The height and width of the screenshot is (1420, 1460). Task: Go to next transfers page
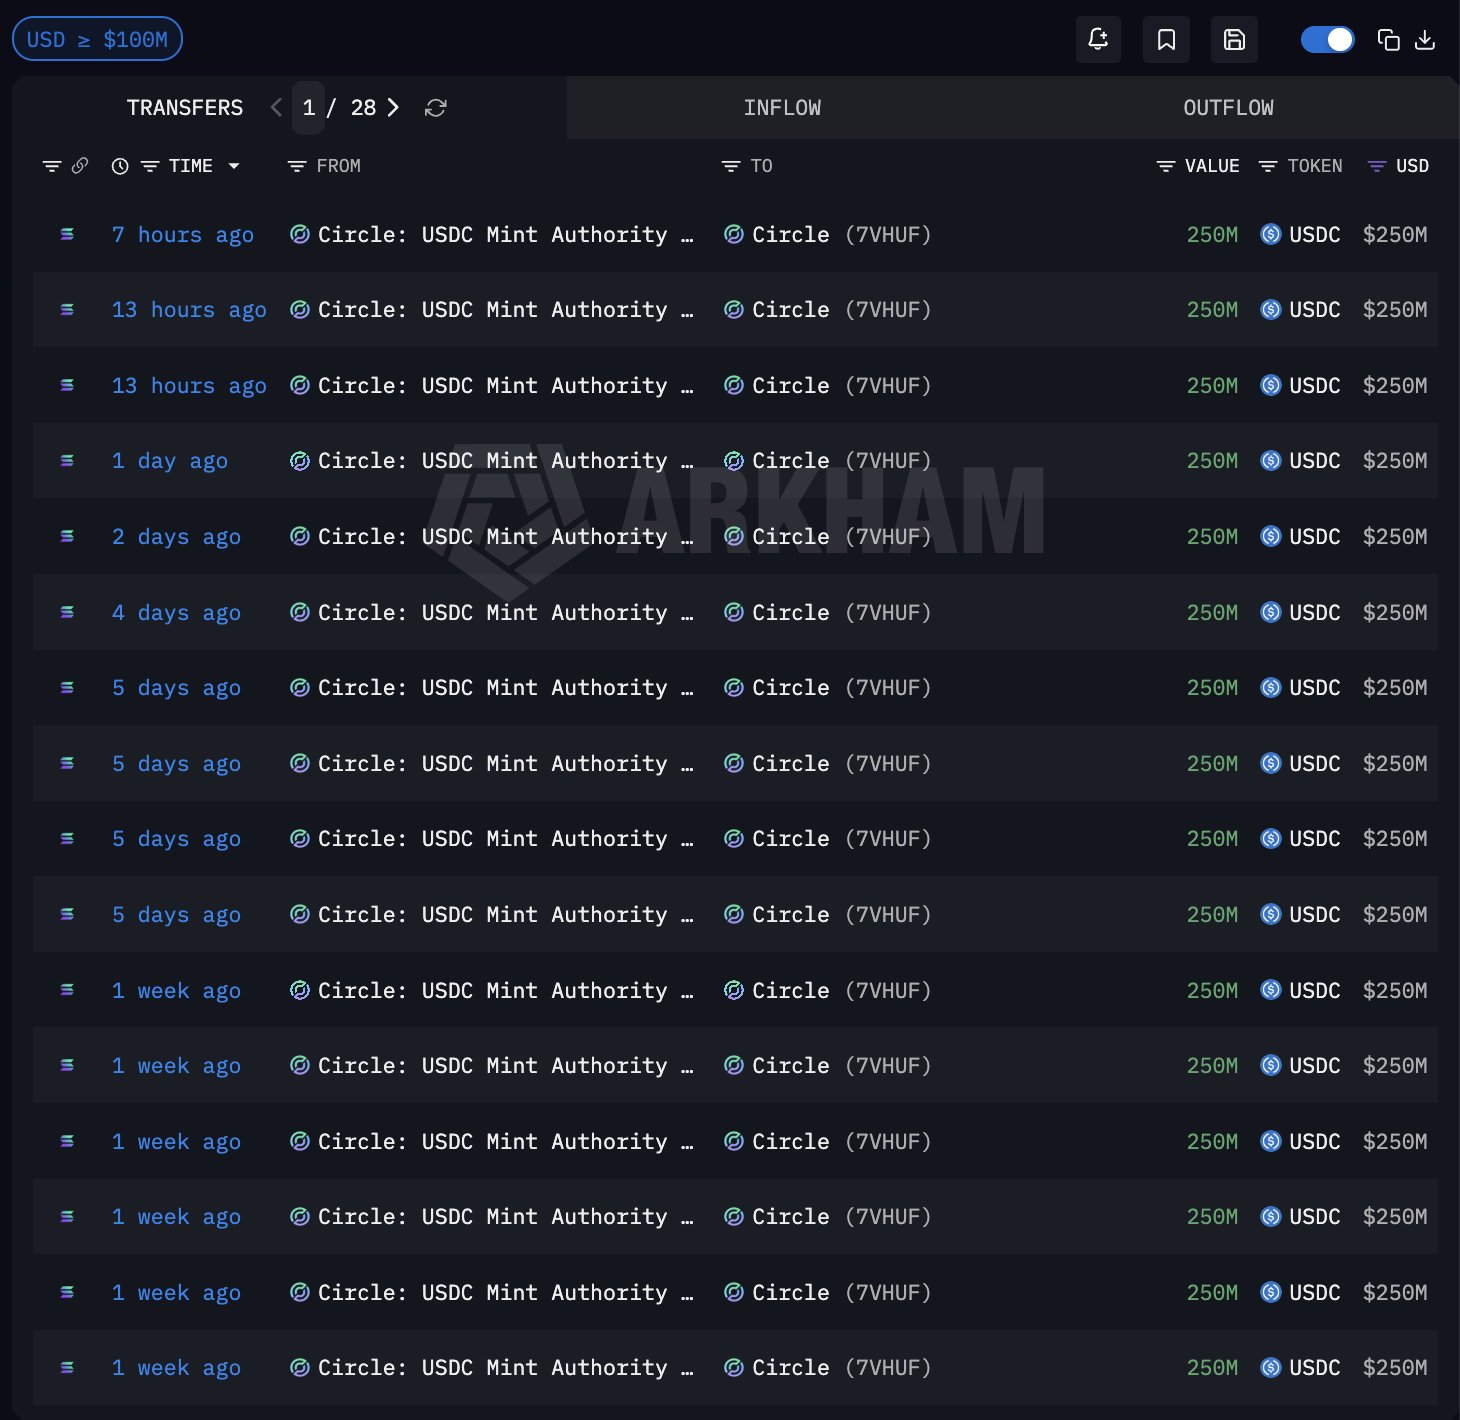point(393,108)
